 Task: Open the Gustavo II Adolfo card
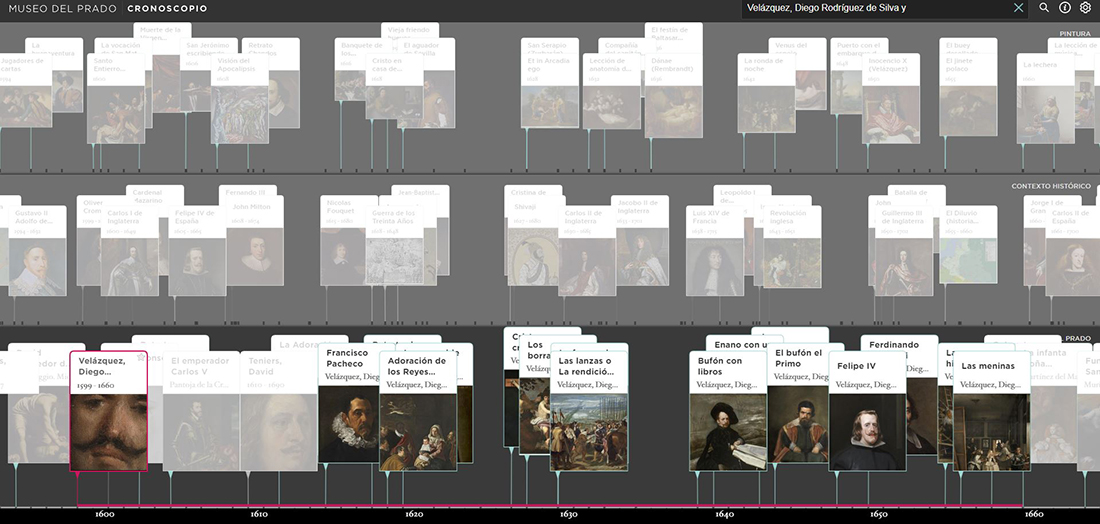[x=38, y=250]
